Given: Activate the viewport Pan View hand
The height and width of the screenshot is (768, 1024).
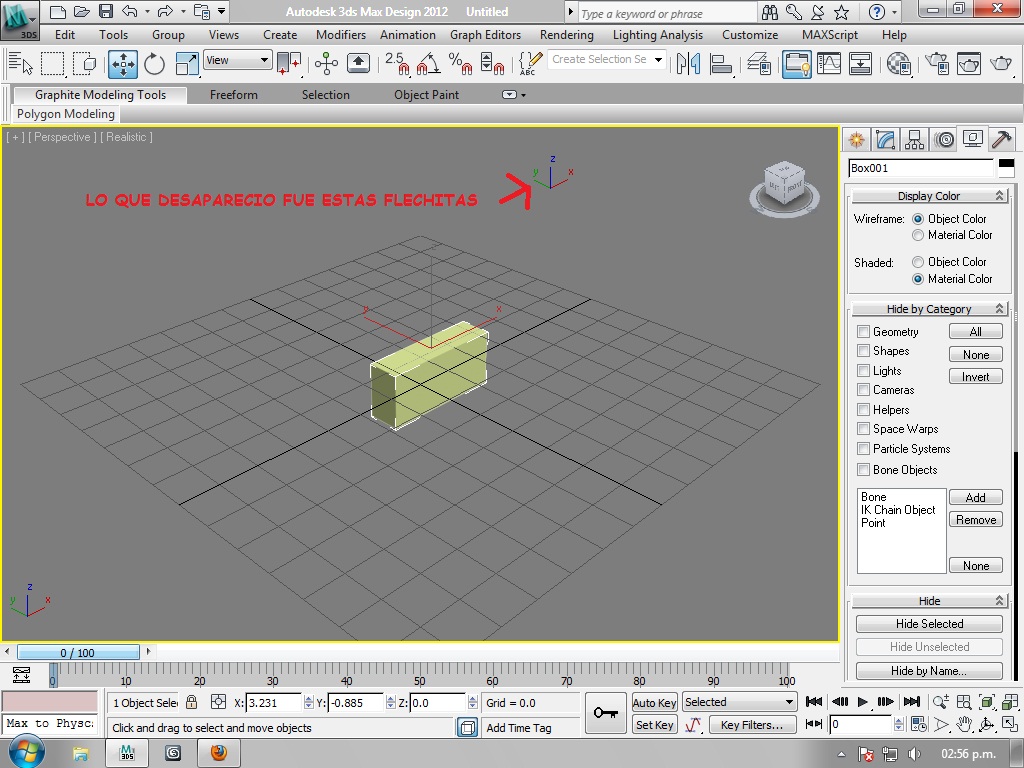Looking at the screenshot, I should (964, 724).
